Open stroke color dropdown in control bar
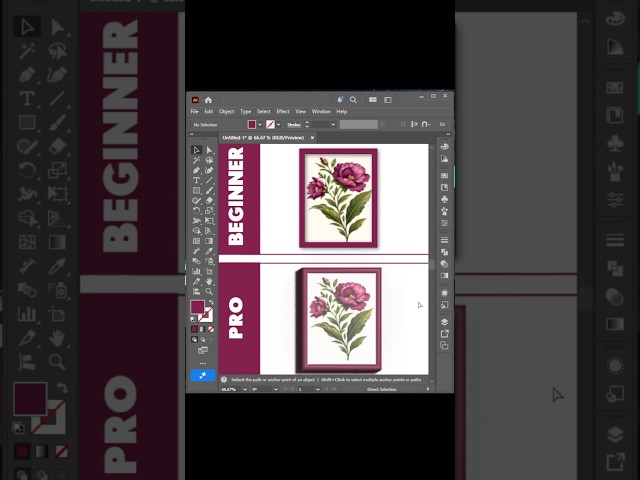This screenshot has height=480, width=640. coord(278,124)
